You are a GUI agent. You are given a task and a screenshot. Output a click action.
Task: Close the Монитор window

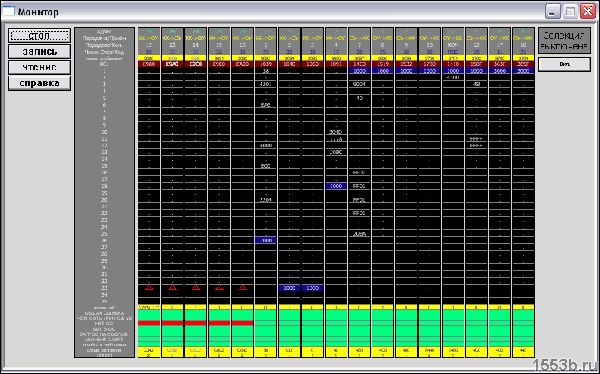[587, 11]
